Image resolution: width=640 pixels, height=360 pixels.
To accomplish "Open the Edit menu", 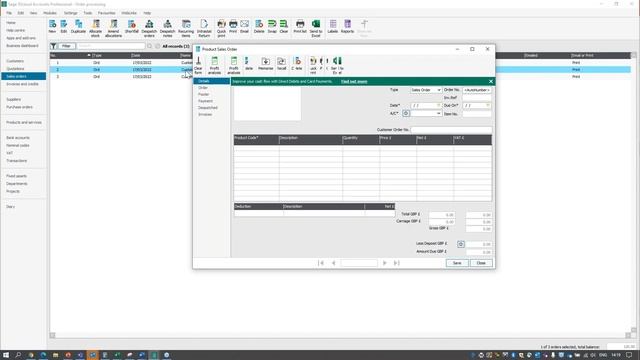I will (21, 13).
